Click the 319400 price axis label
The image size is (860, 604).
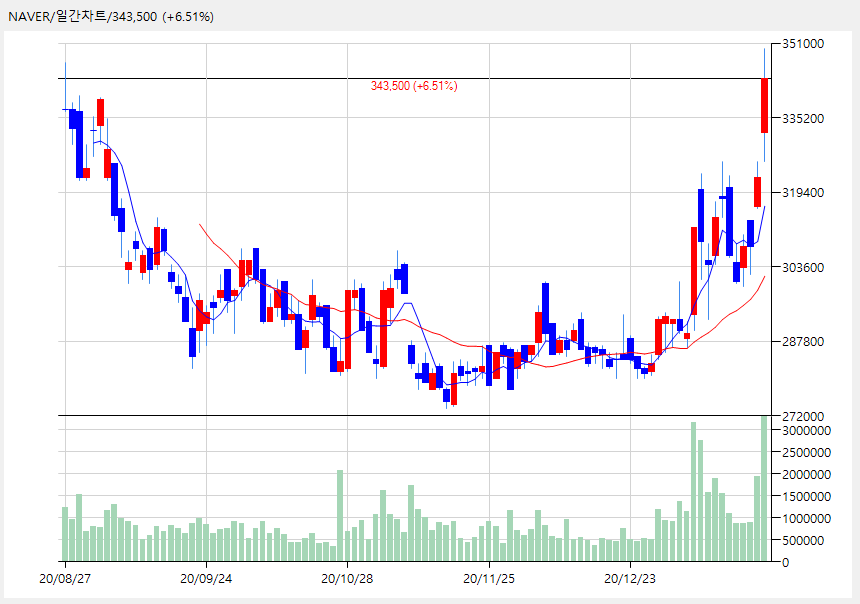(x=802, y=193)
